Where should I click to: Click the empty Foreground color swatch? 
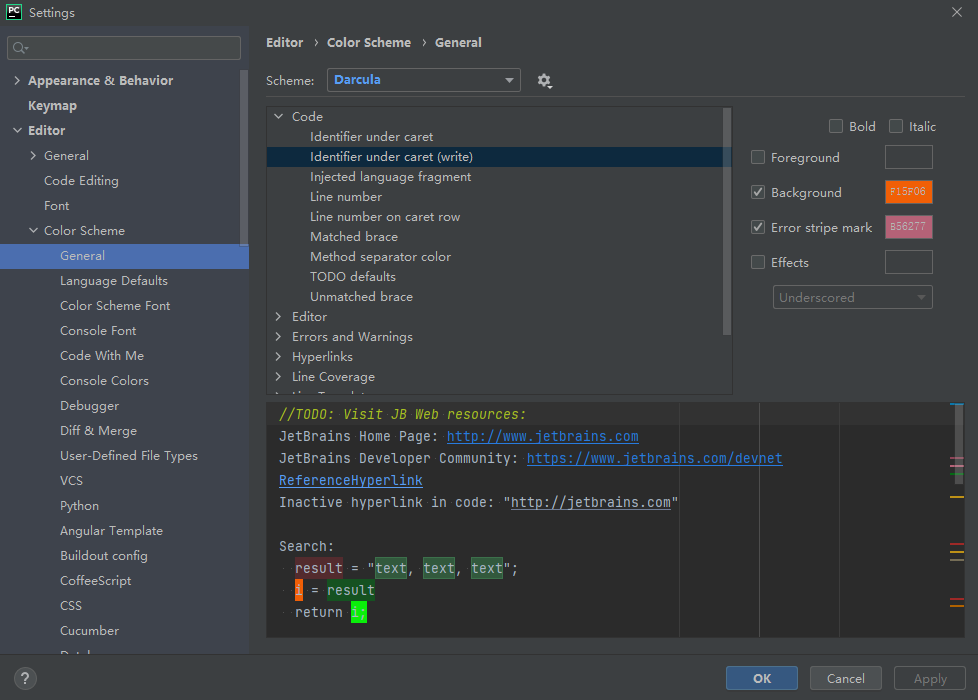(908, 157)
